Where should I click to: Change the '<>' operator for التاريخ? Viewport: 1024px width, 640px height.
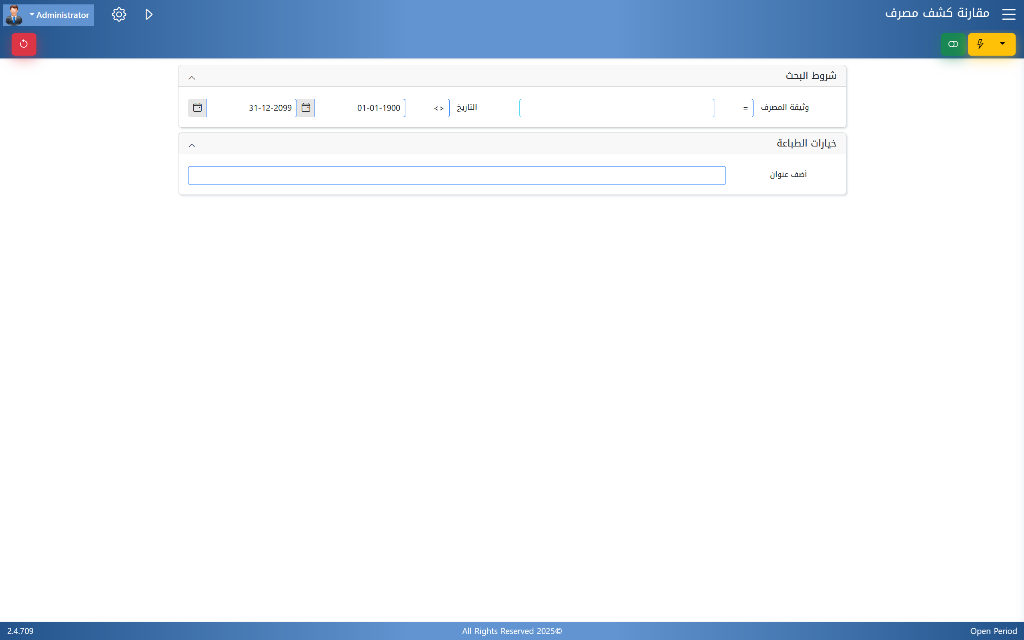pos(439,108)
